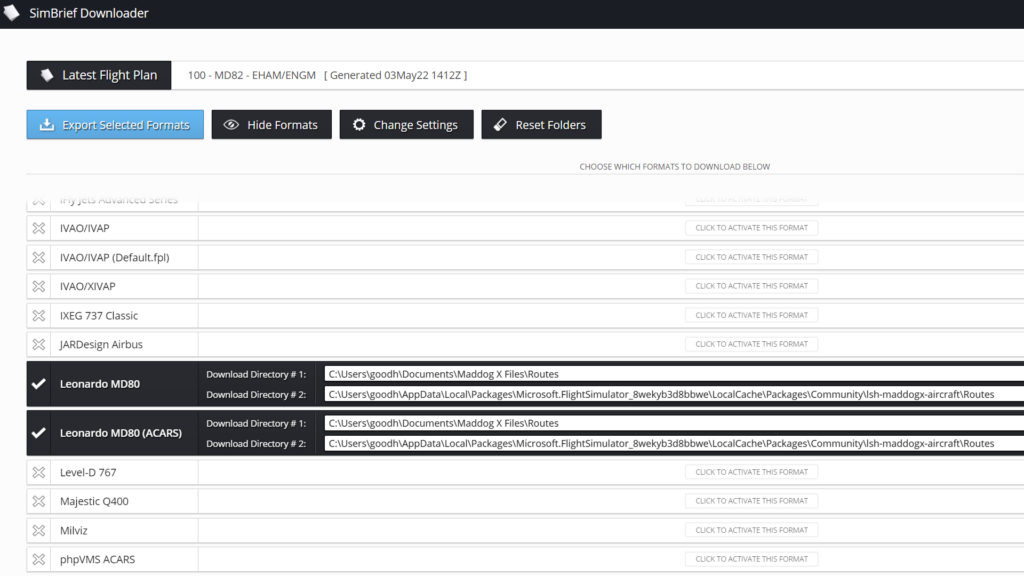The width and height of the screenshot is (1024, 576).
Task: Uncheck the Leonardo MD80 (ACARS) format checkmark
Action: tap(39, 433)
